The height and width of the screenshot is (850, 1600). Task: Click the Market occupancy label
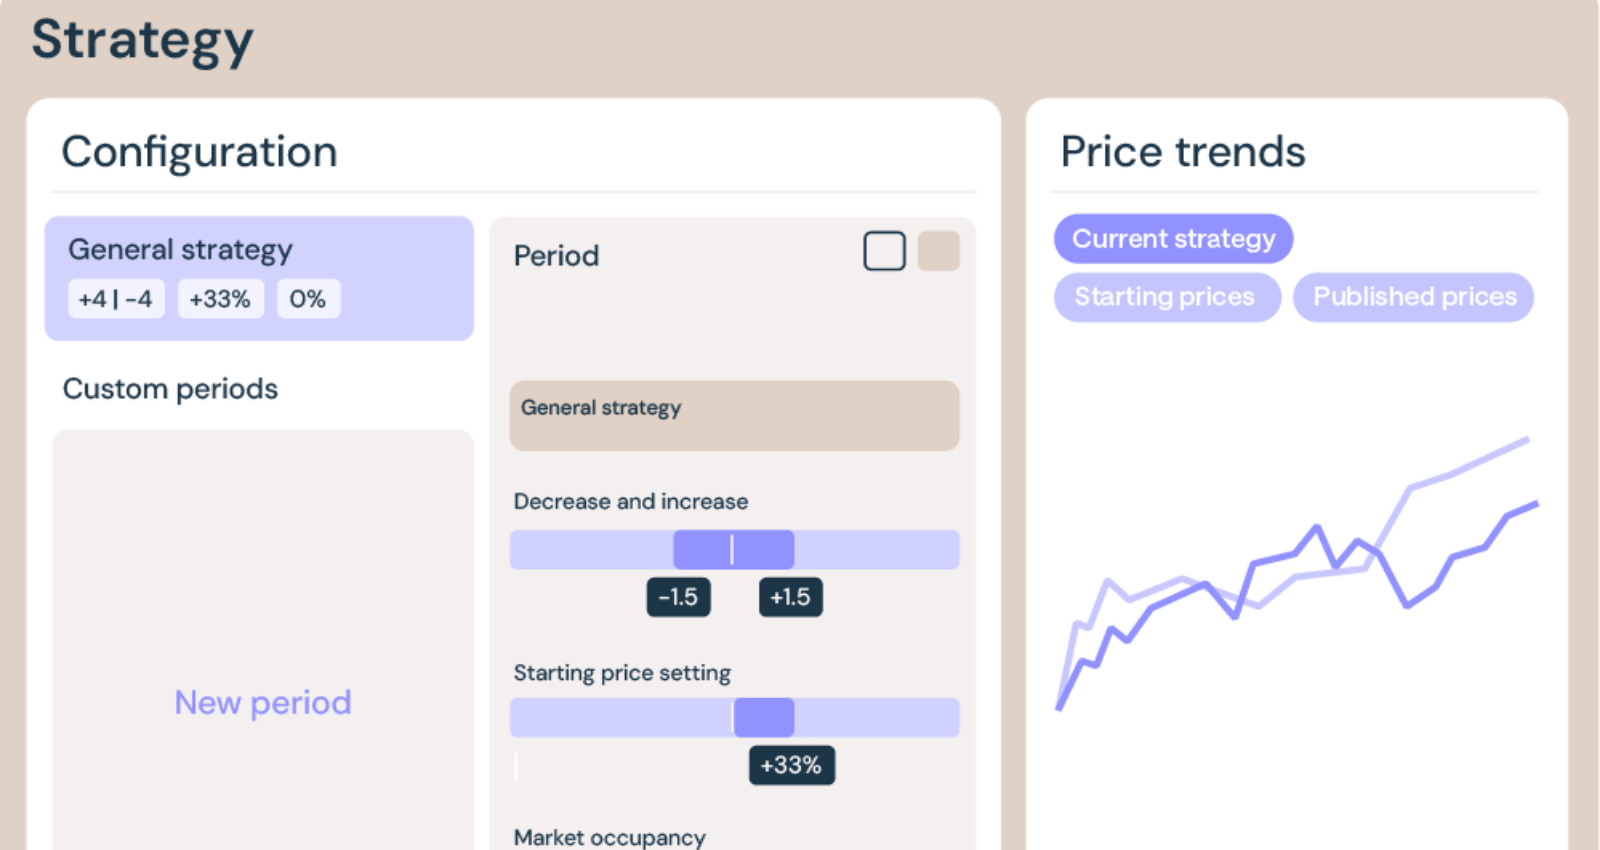[609, 837]
